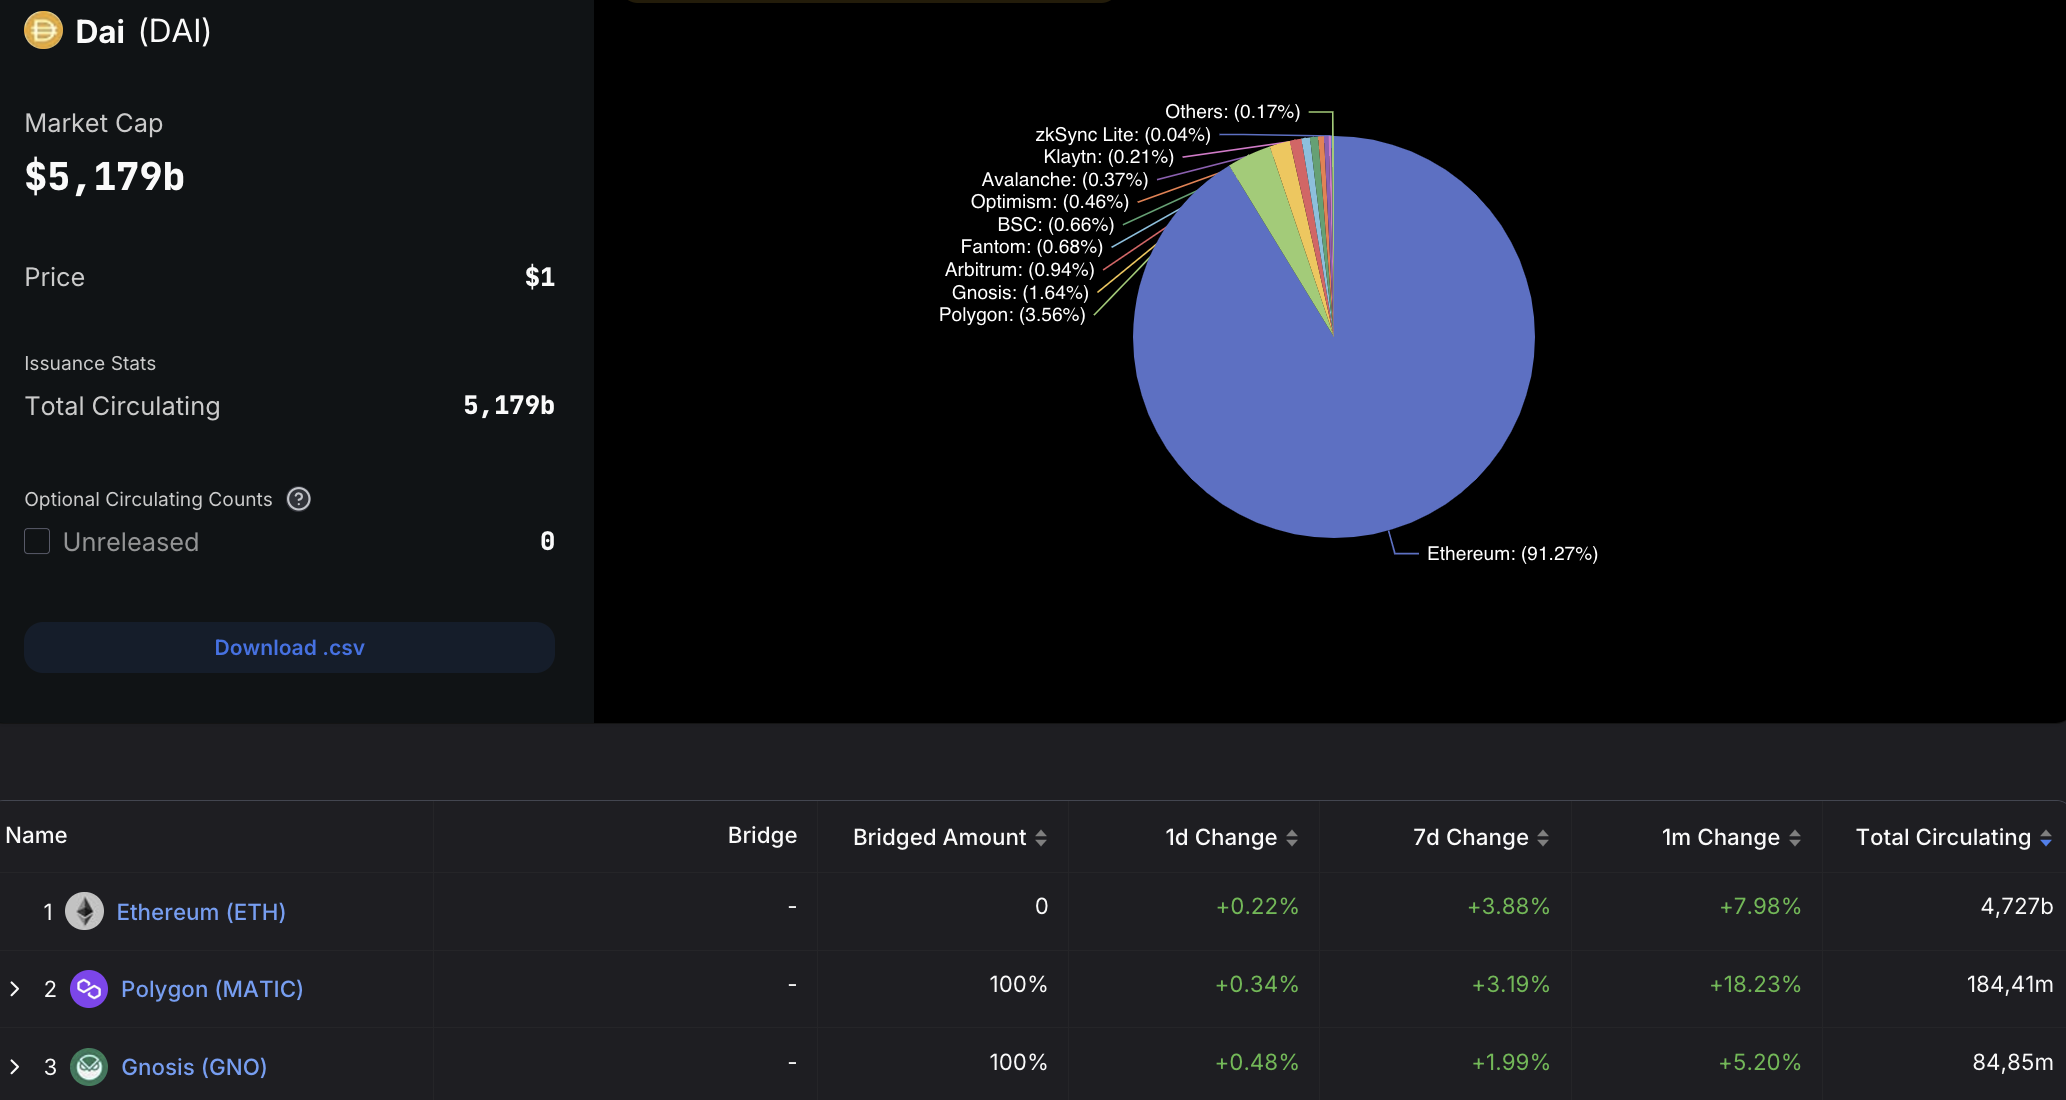The image size is (2066, 1100).
Task: Click Ethereum's +3.88% 7d change cell
Action: point(1508,906)
